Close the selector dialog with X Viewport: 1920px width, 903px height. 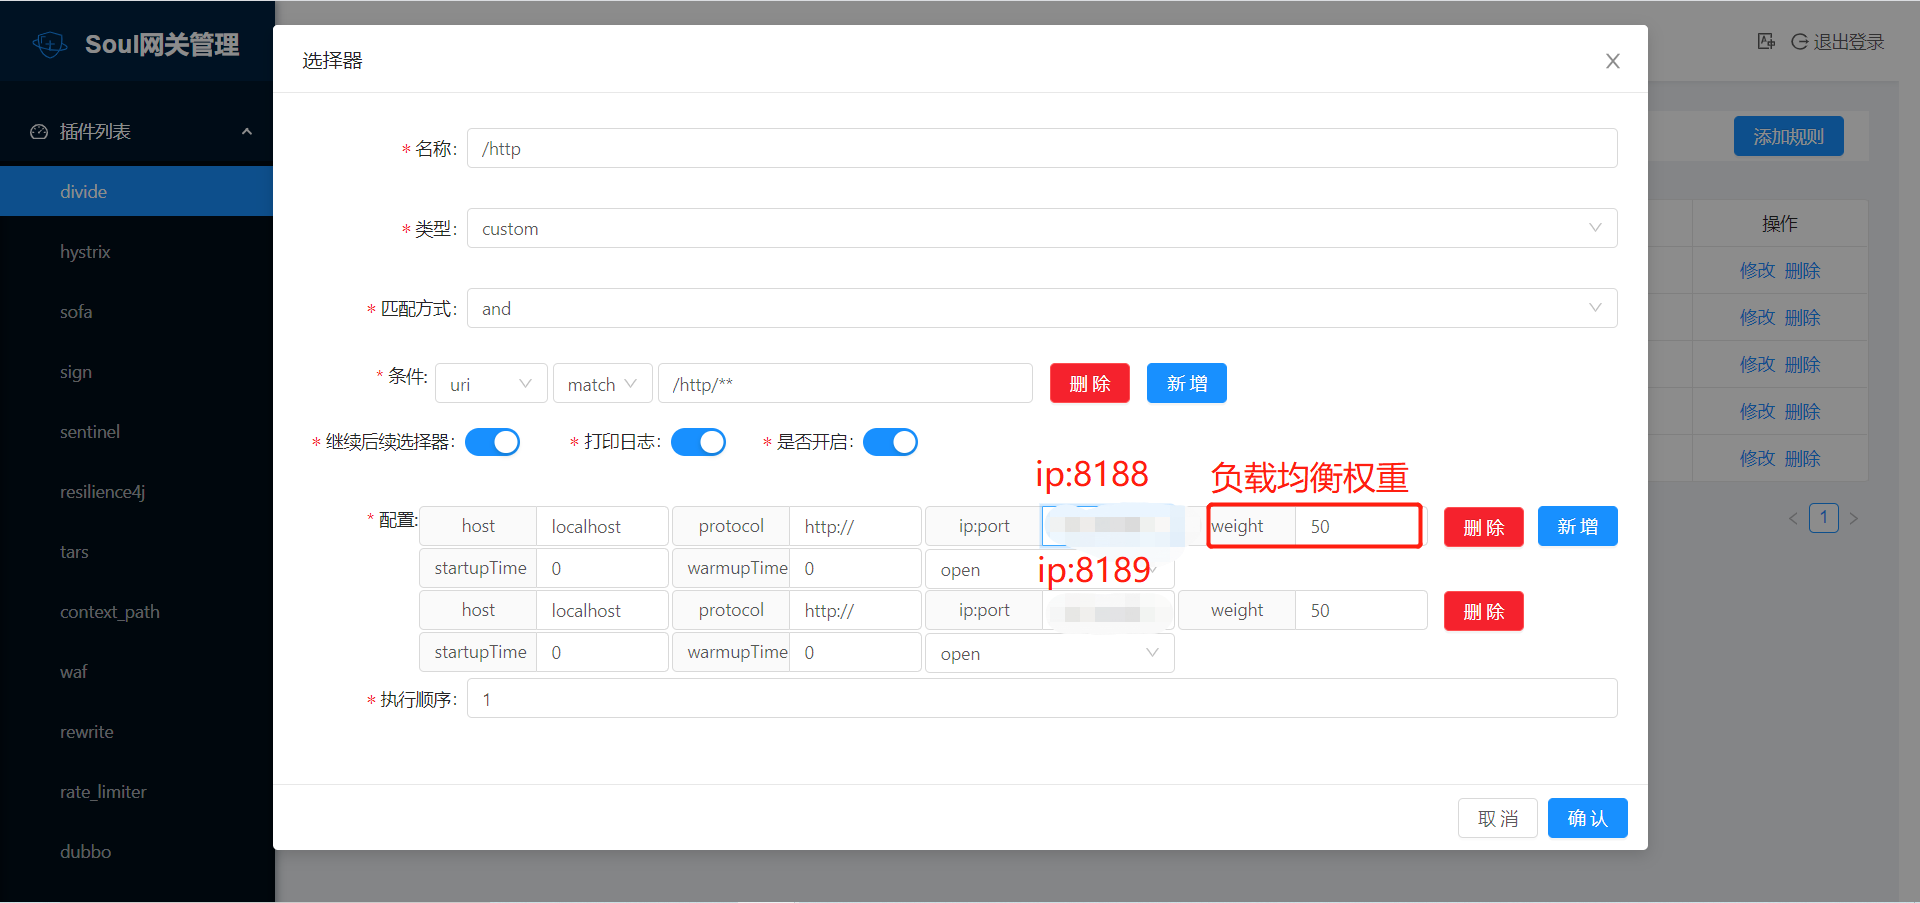point(1612,61)
